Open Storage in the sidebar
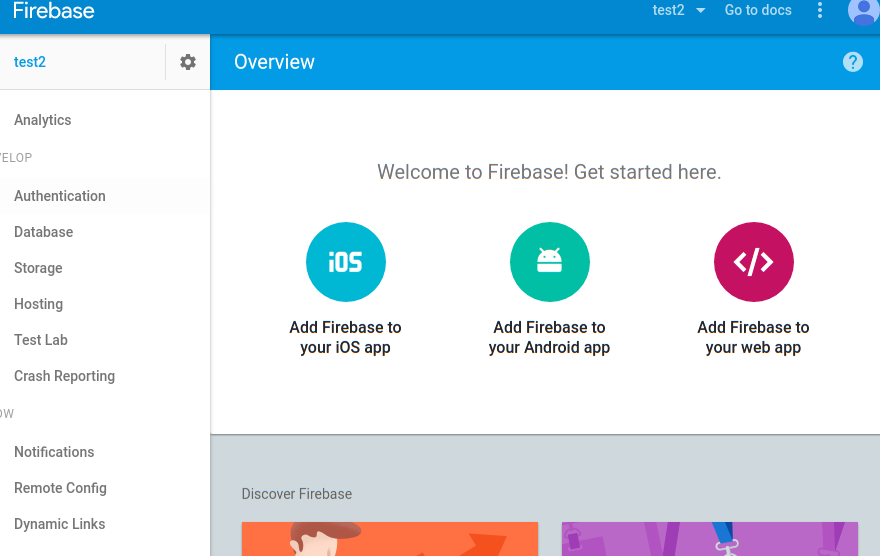 (38, 268)
